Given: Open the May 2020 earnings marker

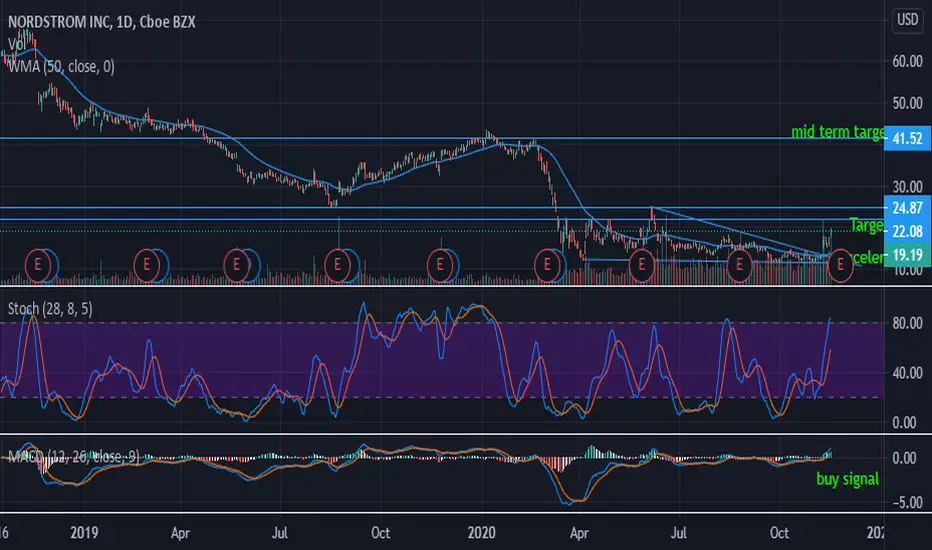Looking at the screenshot, I should click(x=641, y=263).
